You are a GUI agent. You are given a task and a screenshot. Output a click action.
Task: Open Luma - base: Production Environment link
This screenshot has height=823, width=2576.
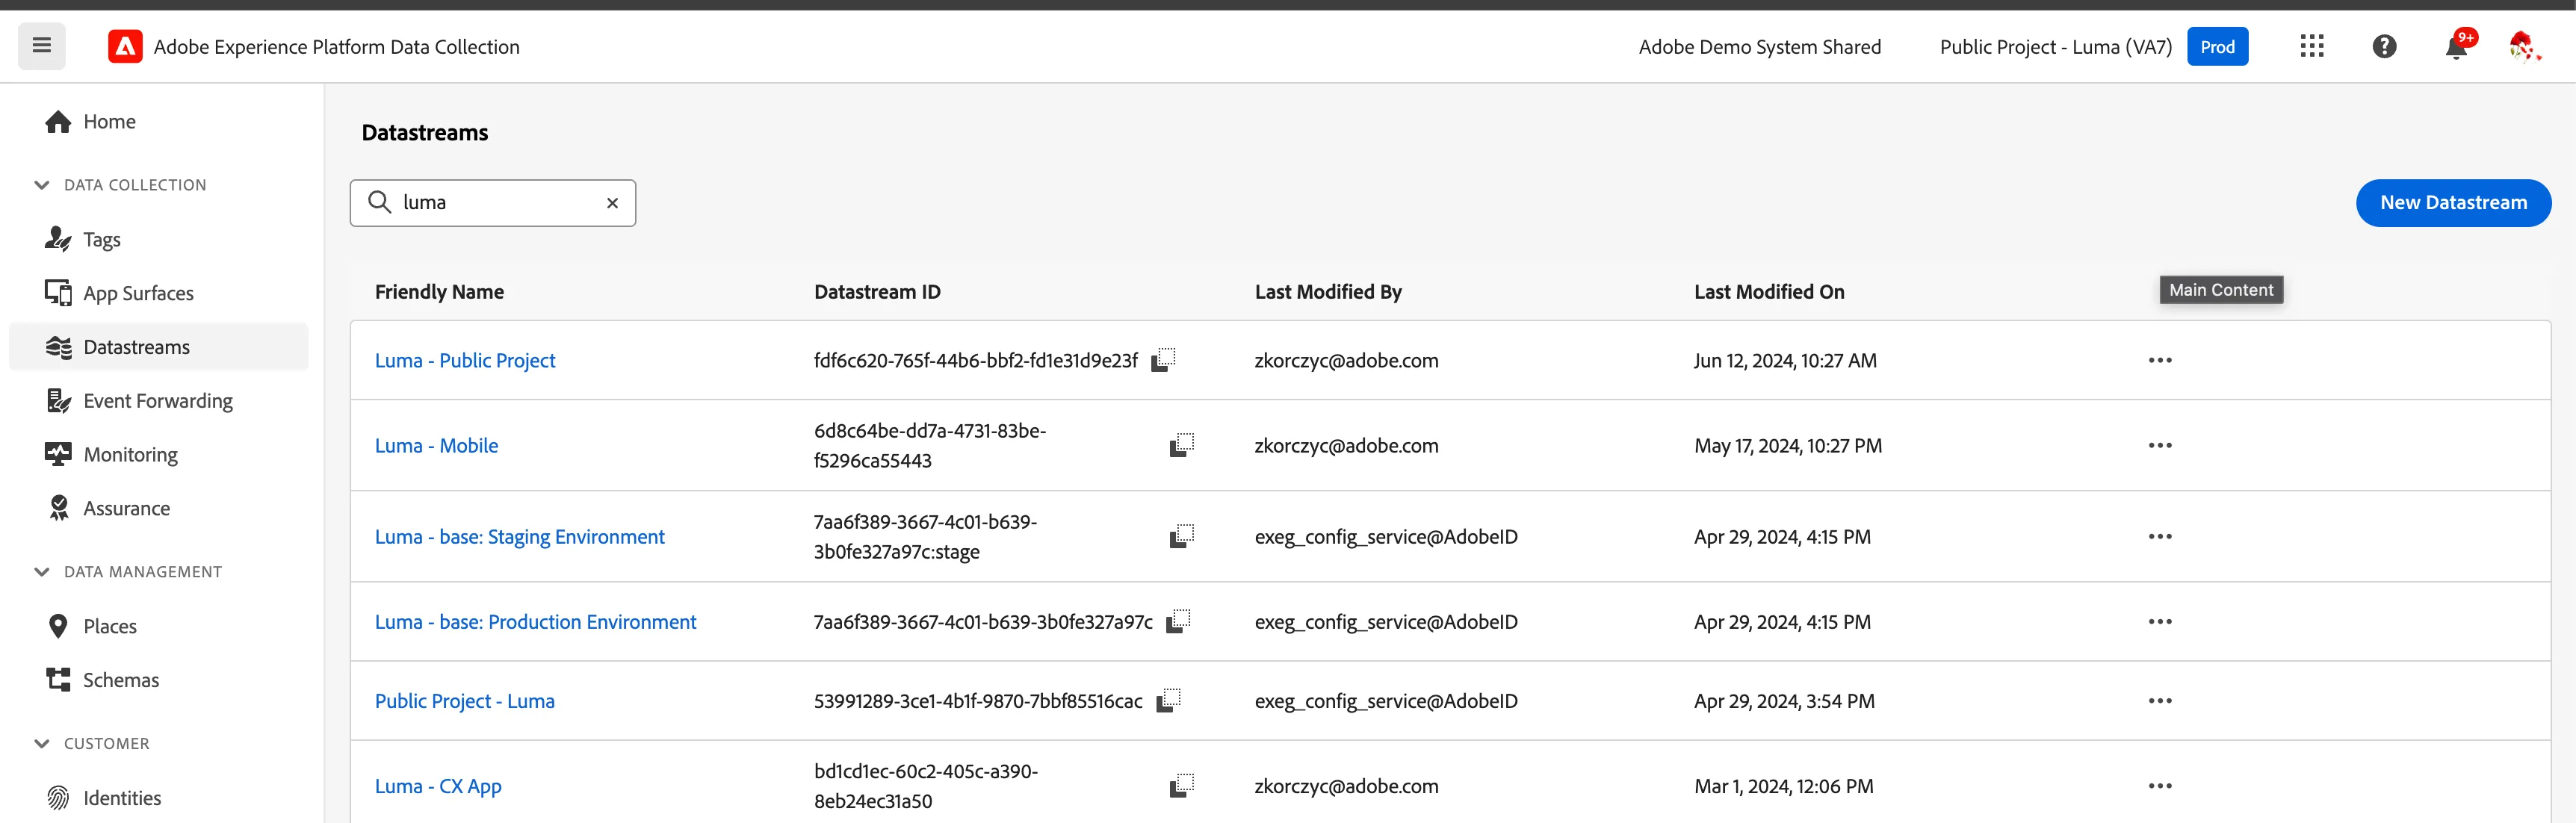(535, 622)
